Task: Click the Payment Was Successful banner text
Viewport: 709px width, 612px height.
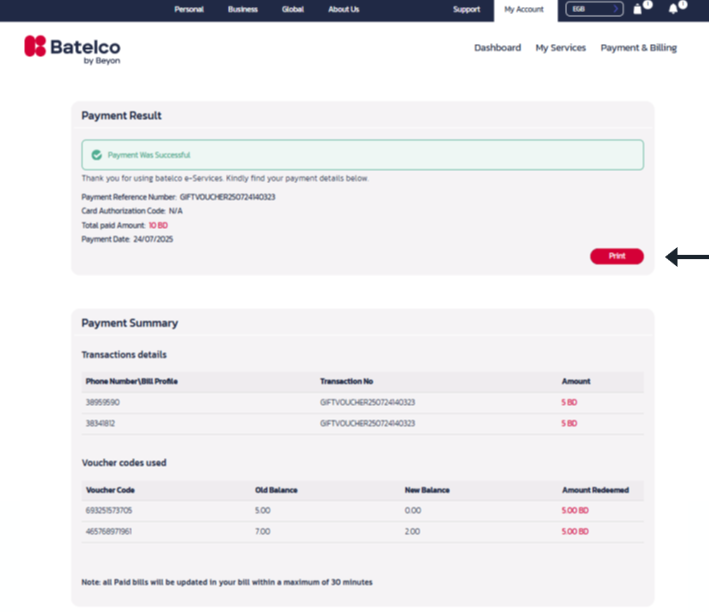Action: 149,155
